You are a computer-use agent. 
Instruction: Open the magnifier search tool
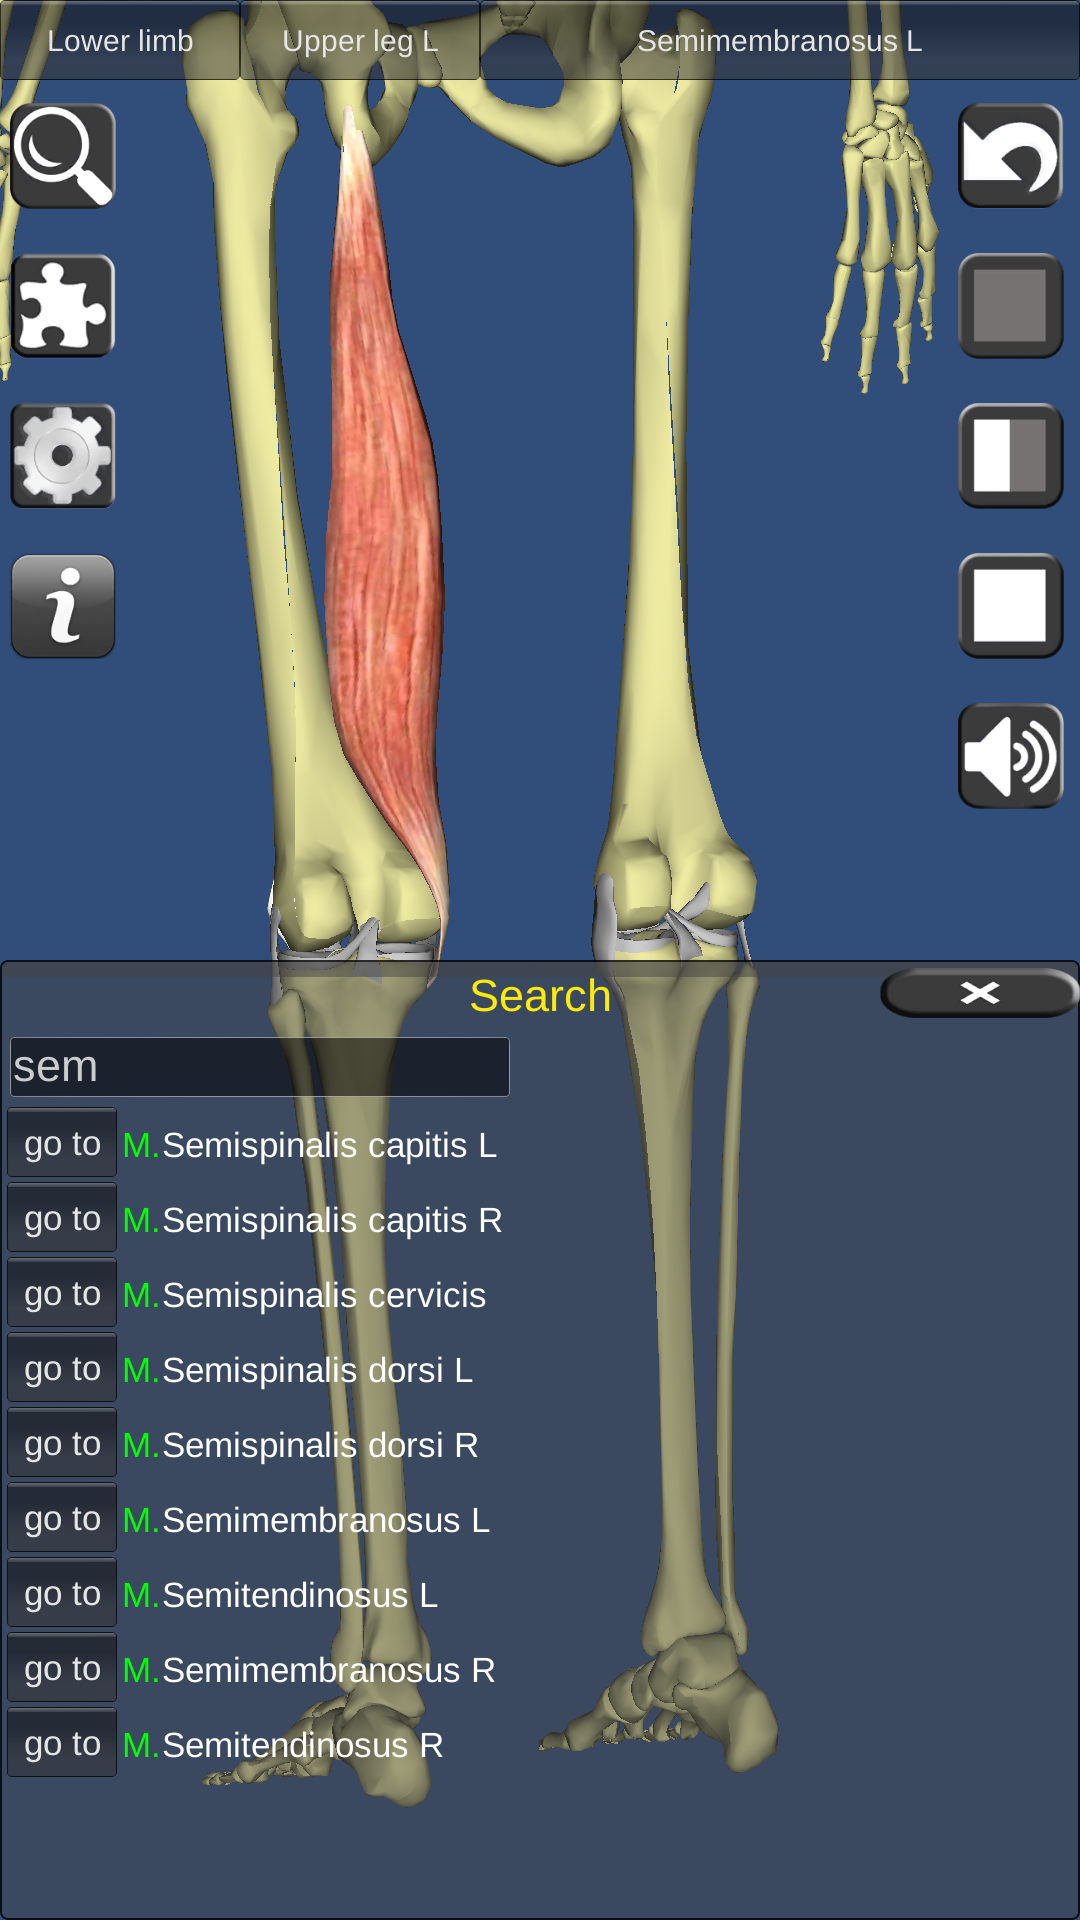tap(63, 156)
